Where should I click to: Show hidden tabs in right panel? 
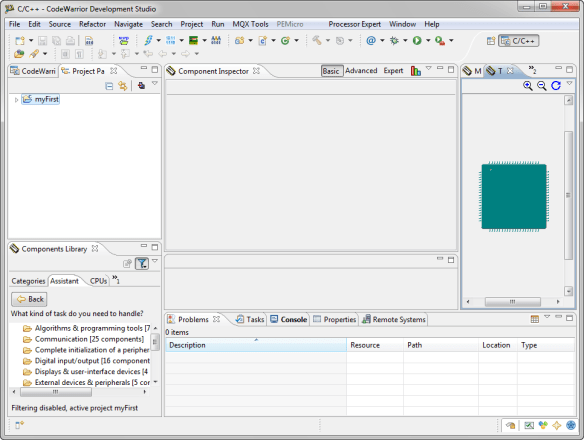pos(532,70)
